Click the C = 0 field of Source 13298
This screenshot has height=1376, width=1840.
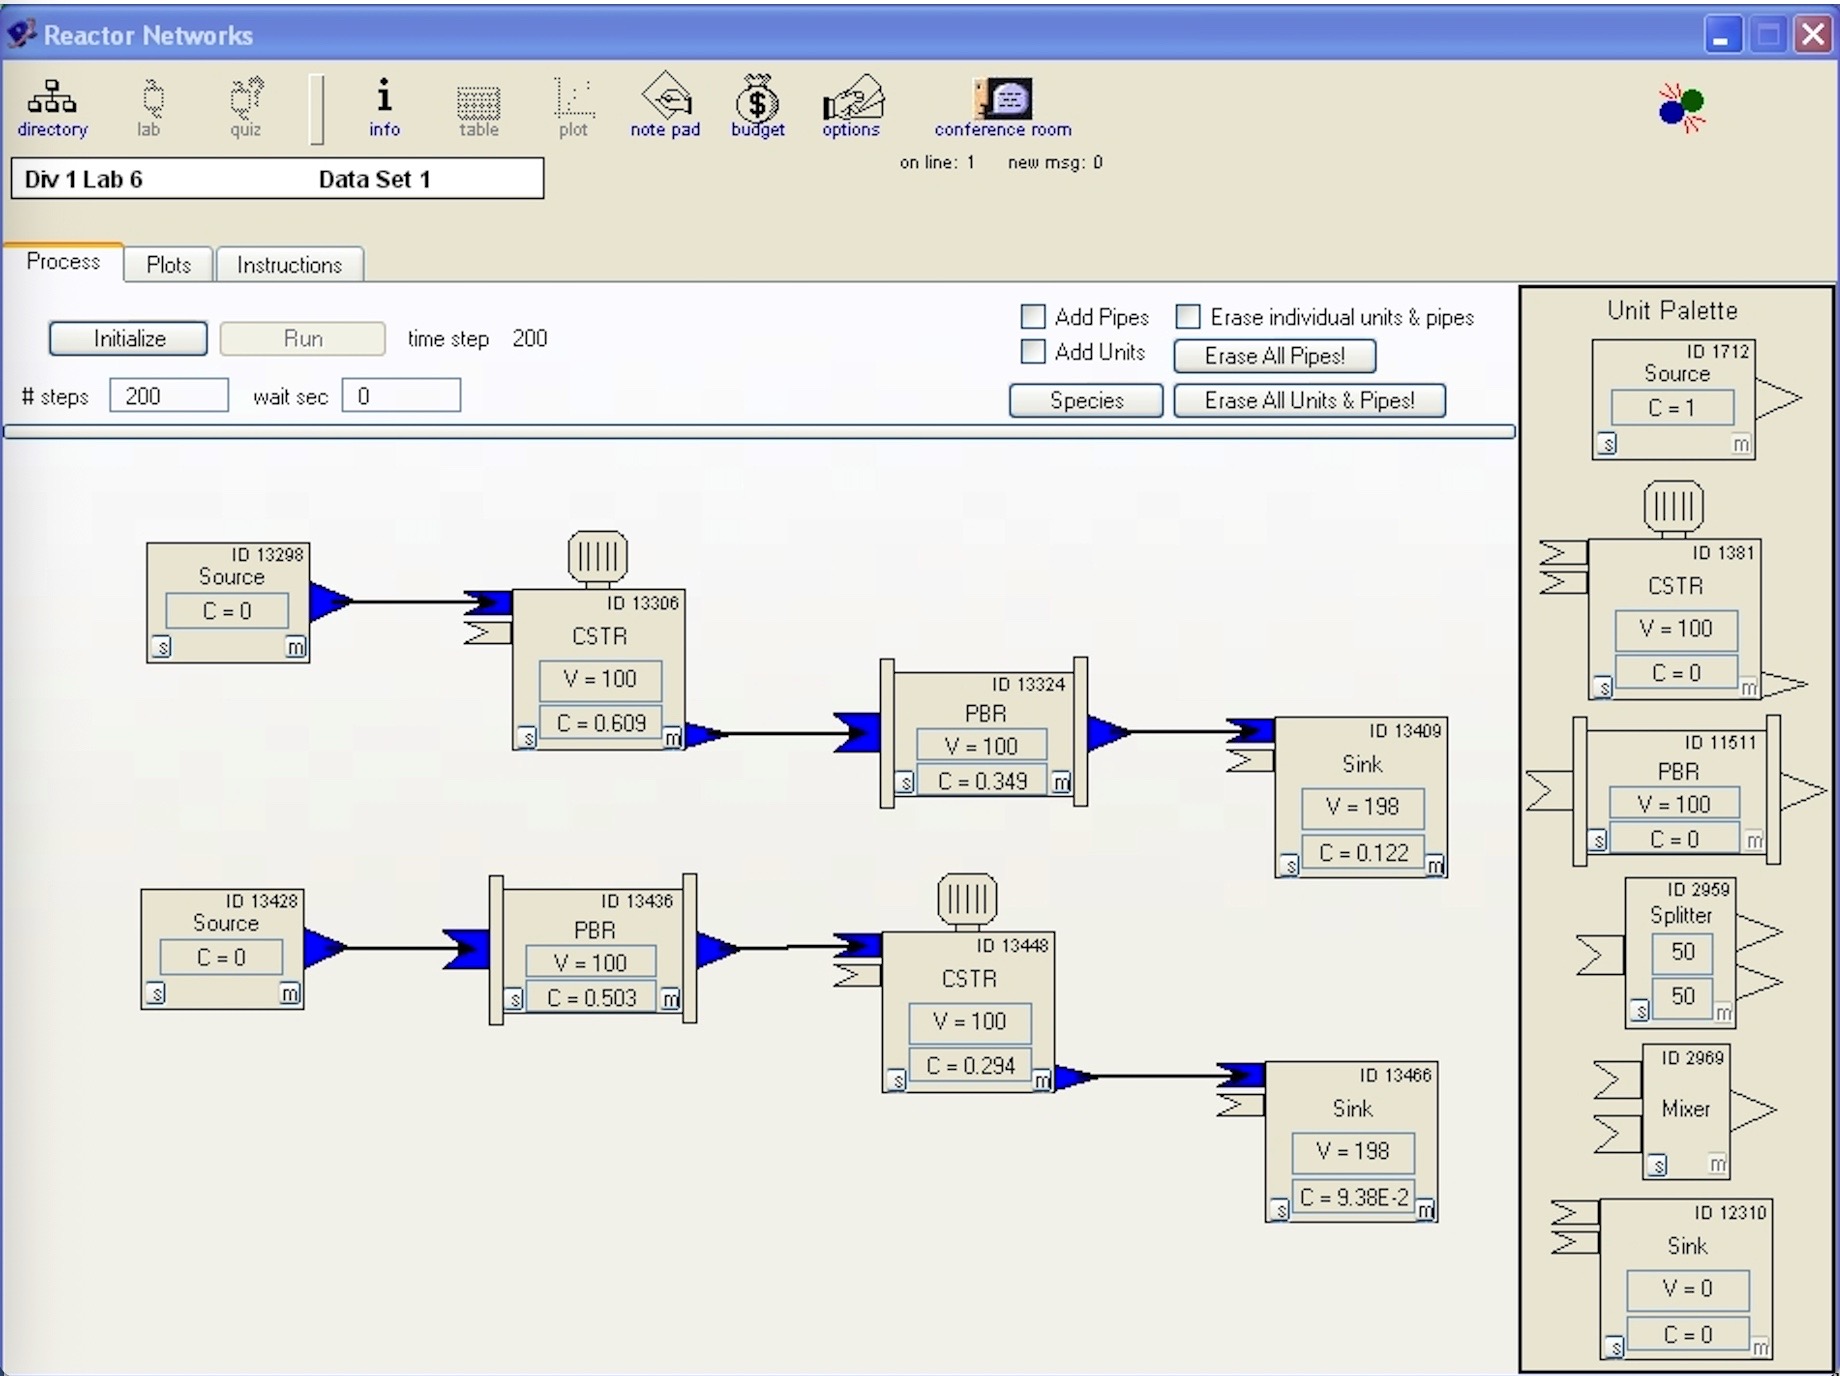(x=227, y=611)
